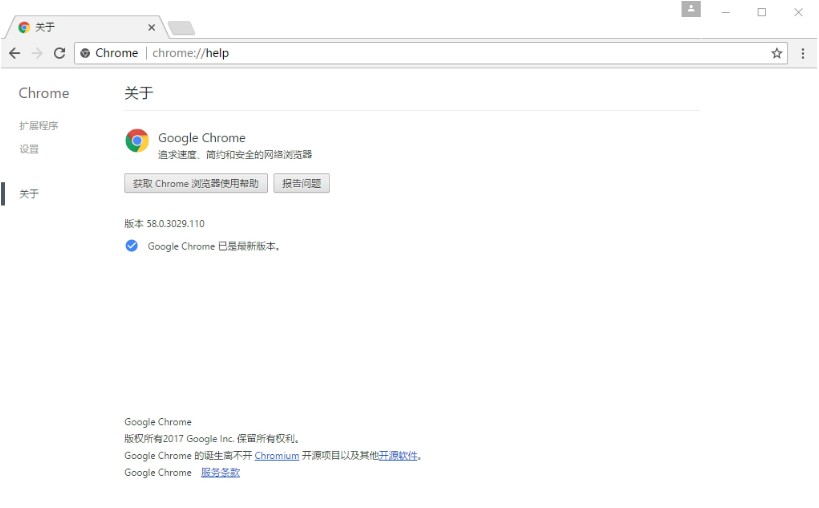Screen dimensions: 819x508
Task: Close the Chrome window
Action: [799, 12]
